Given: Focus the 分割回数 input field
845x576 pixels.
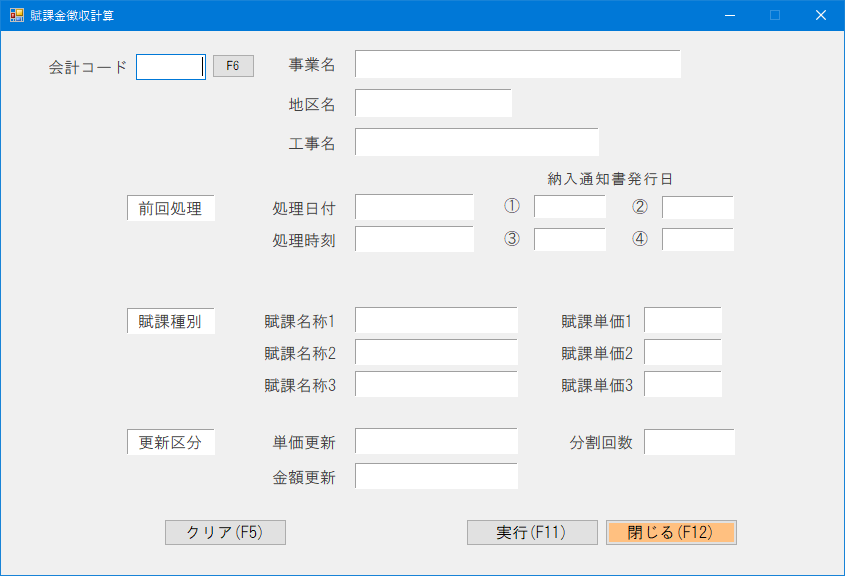Looking at the screenshot, I should tap(688, 441).
